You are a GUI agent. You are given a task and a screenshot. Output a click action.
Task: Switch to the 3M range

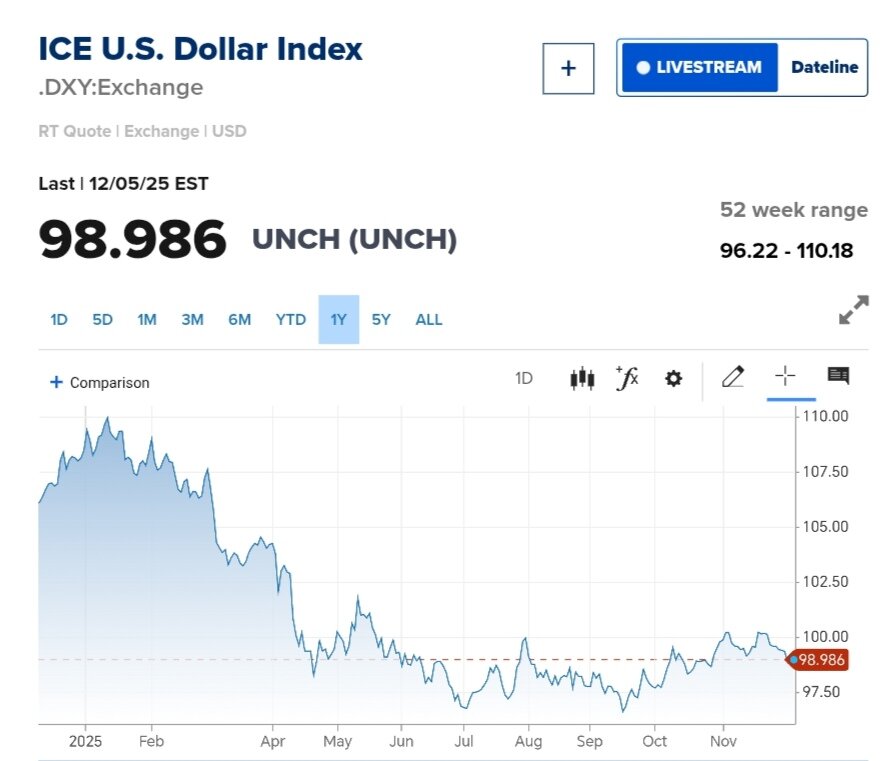click(192, 320)
